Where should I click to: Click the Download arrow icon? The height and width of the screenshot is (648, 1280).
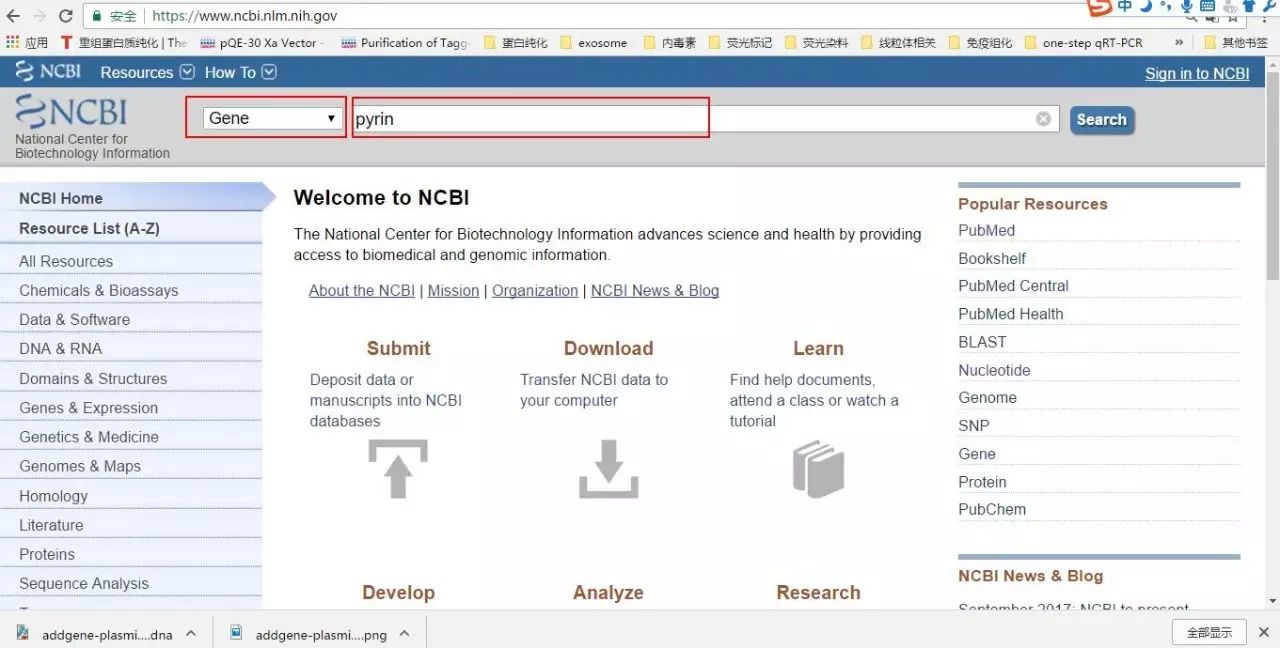coord(608,469)
